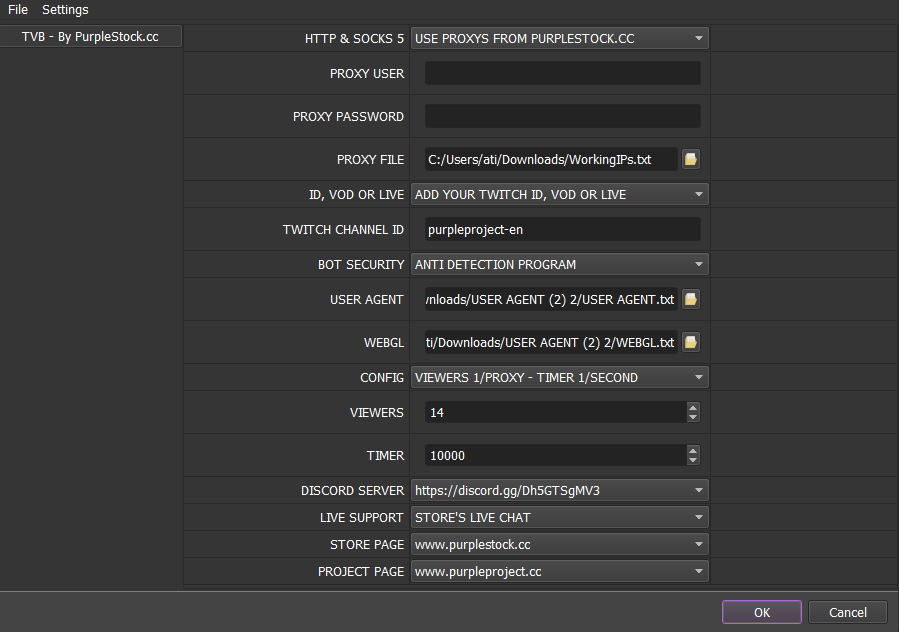This screenshot has height=632, width=899.
Task: Decrease the VIEWERS value with down arrow
Action: (693, 417)
